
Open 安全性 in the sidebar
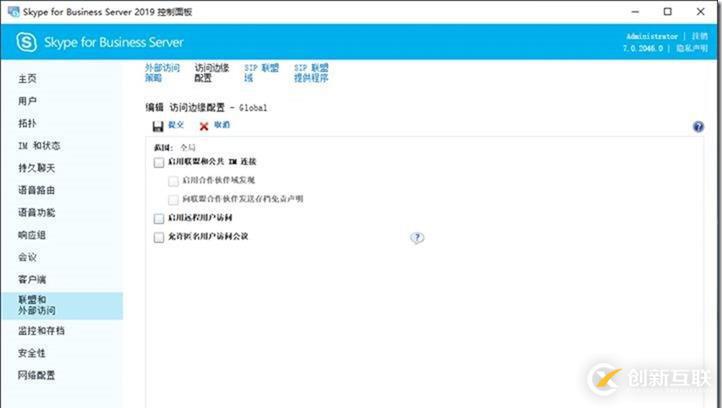click(x=32, y=353)
